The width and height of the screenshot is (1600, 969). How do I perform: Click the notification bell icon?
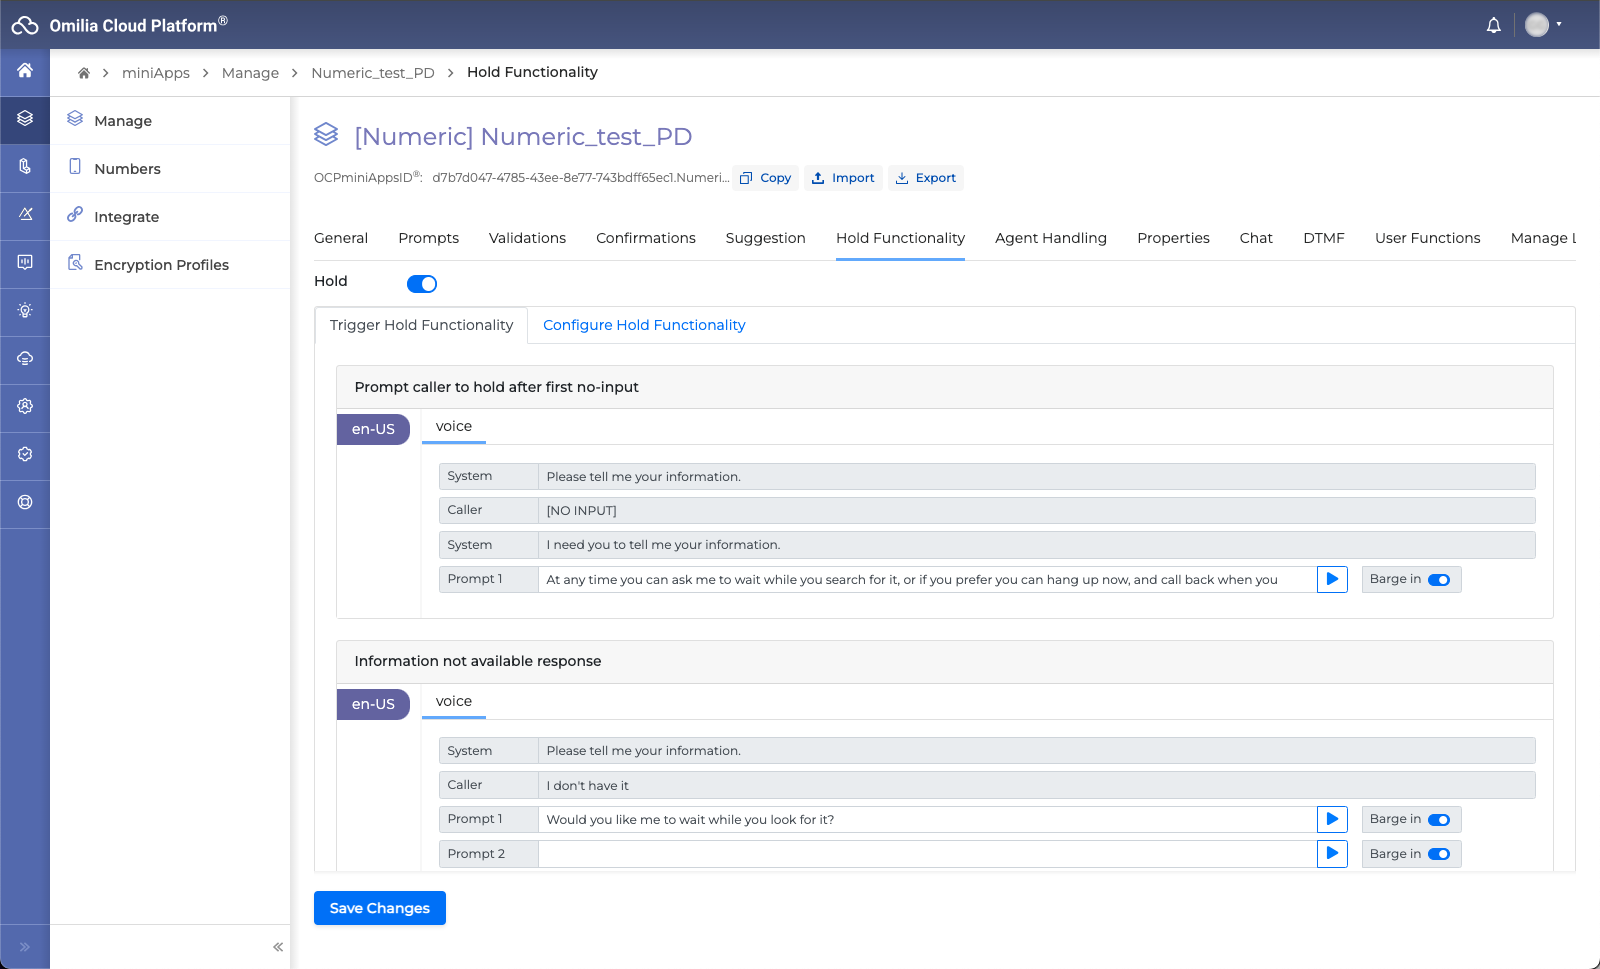1493,26
